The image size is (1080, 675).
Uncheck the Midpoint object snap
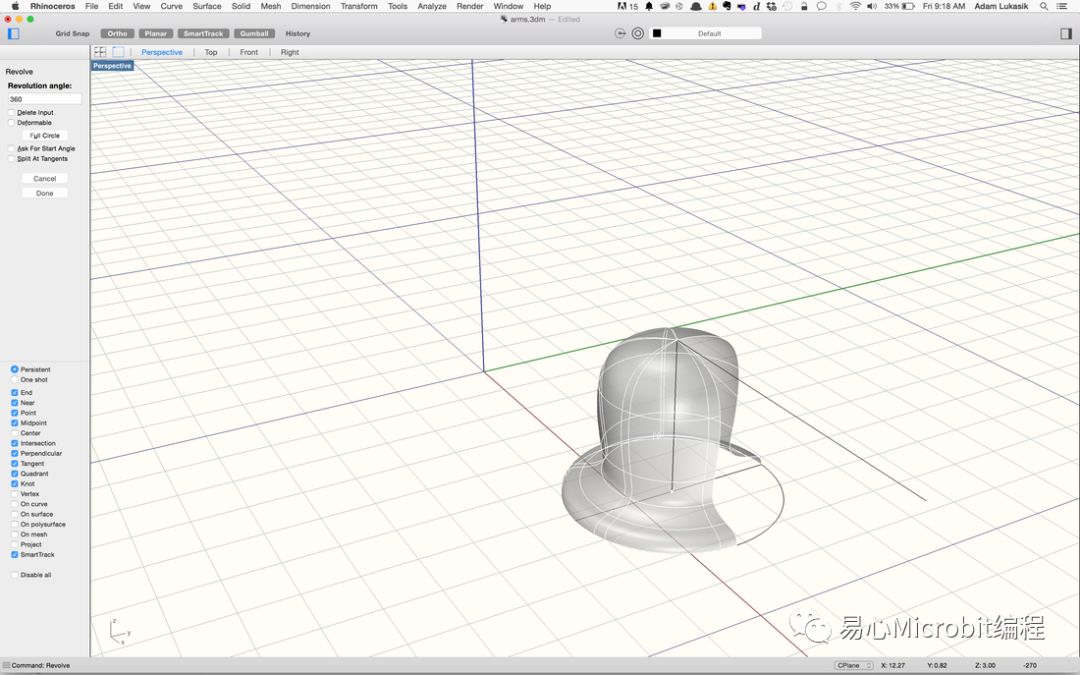click(x=14, y=423)
